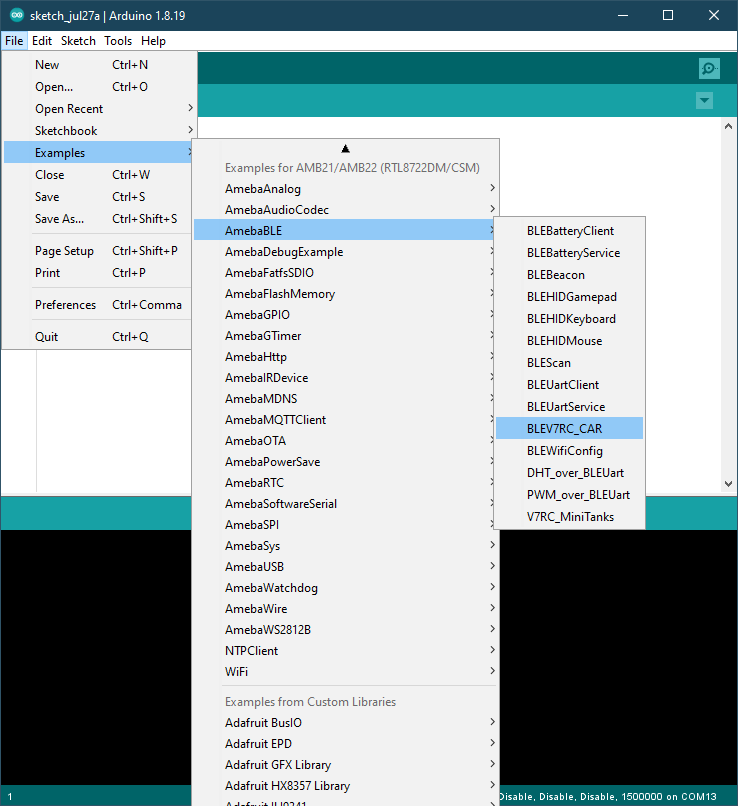Image resolution: width=738 pixels, height=806 pixels.
Task: Expand AmebaDebugExample submenu
Action: click(344, 252)
